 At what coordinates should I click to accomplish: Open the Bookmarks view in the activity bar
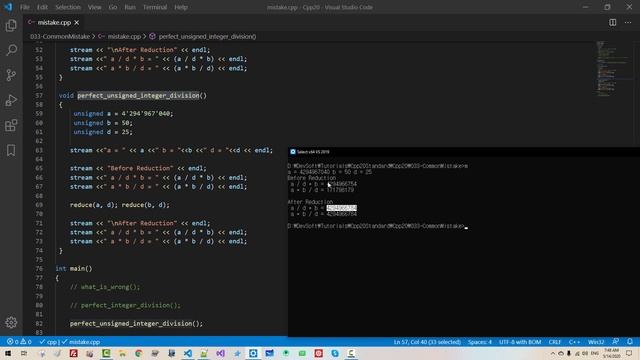pyautogui.click(x=11, y=150)
